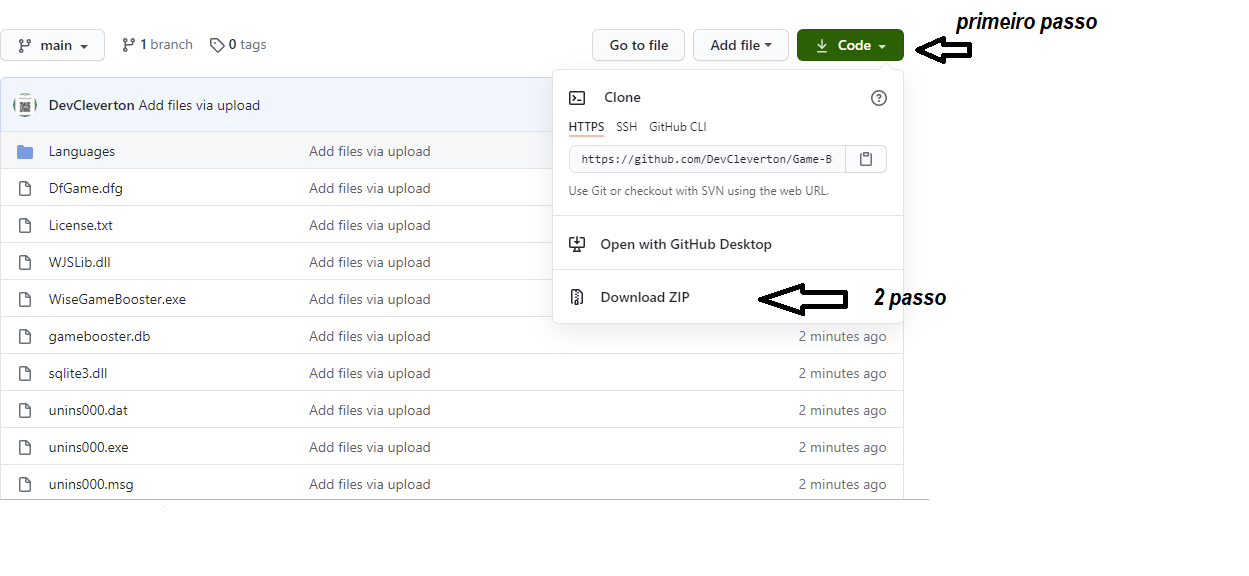Open commit message for DfGame.dfg row
This screenshot has height=576, width=1249.
(370, 188)
